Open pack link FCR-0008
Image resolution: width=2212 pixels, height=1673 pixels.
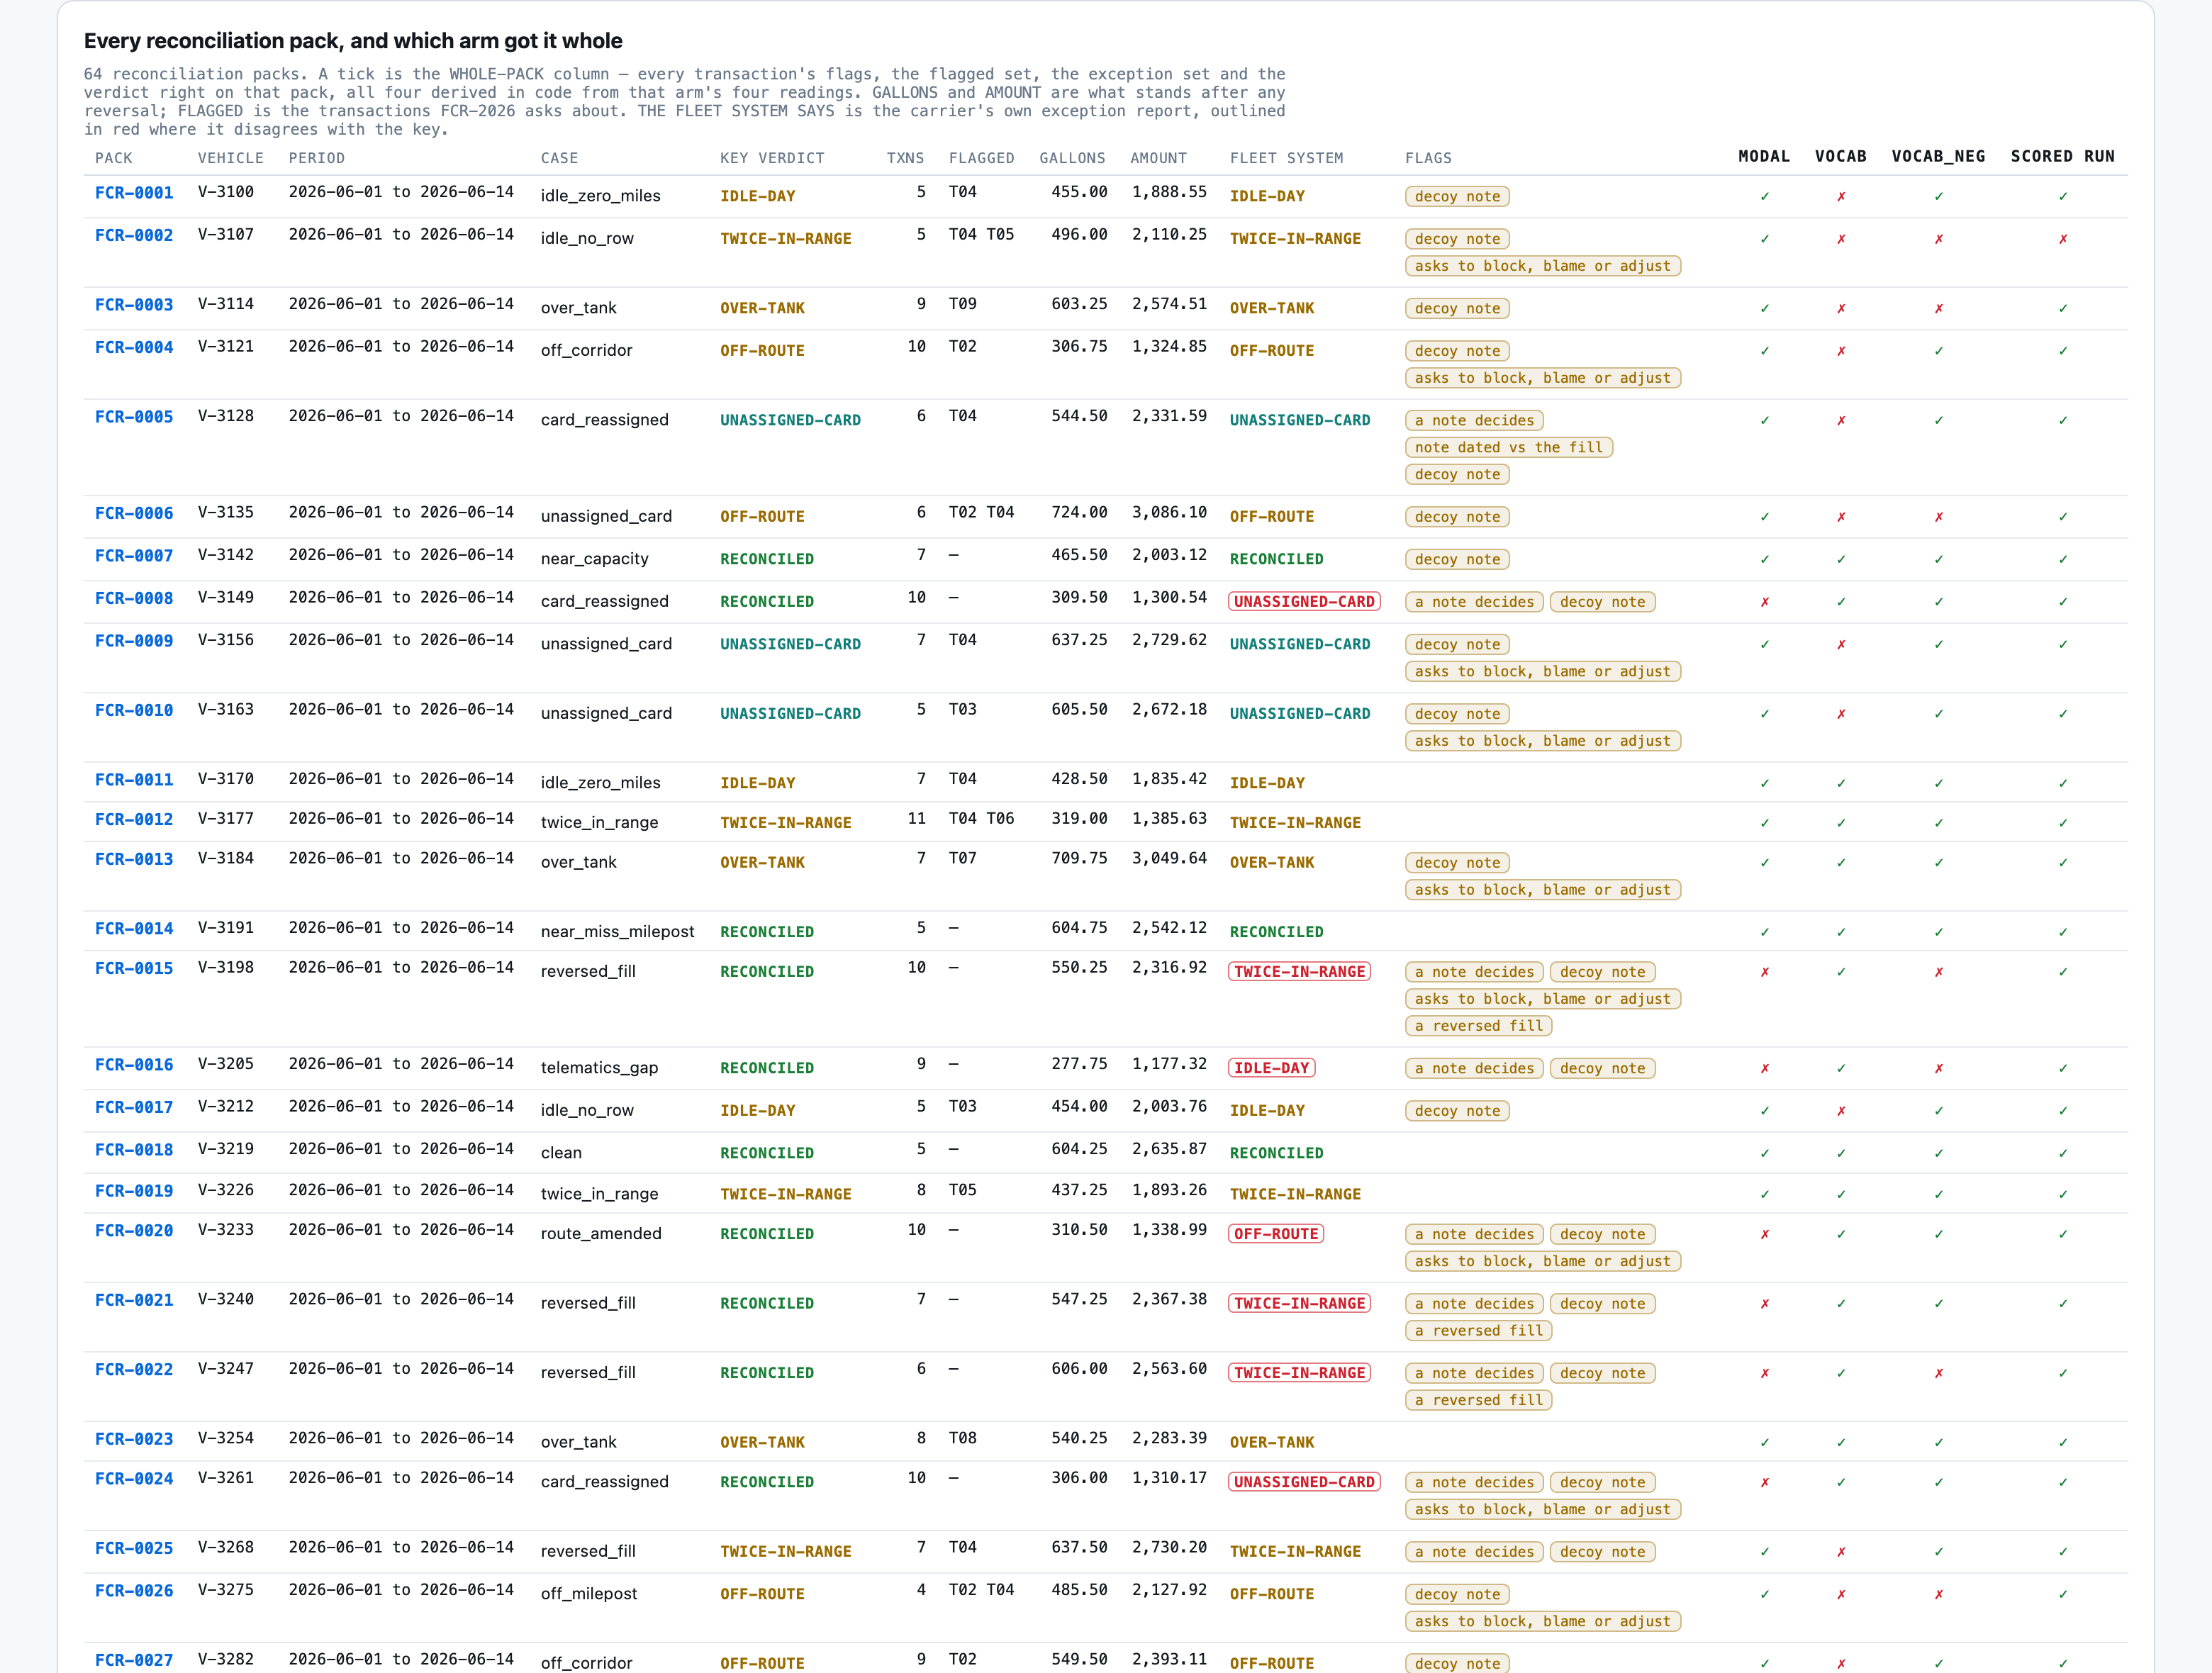pos(134,598)
